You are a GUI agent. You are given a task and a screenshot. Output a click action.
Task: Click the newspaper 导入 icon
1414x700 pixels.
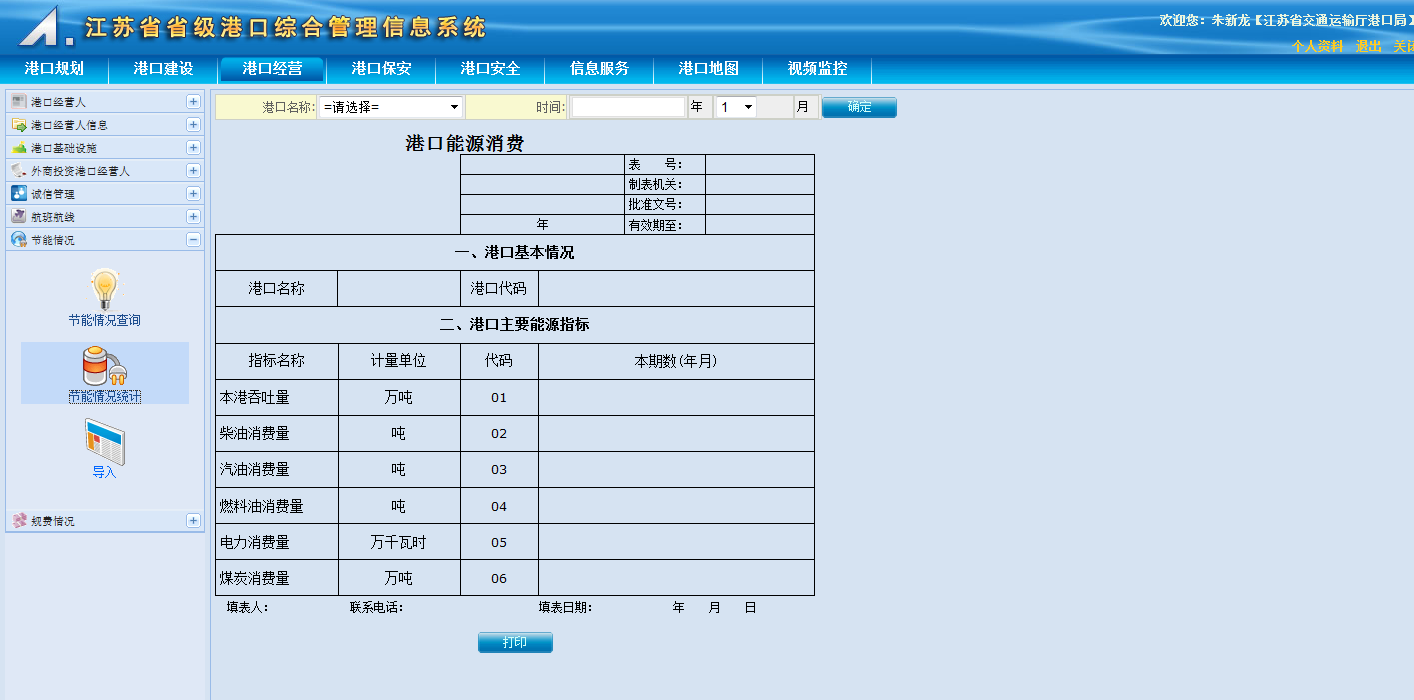click(x=104, y=442)
